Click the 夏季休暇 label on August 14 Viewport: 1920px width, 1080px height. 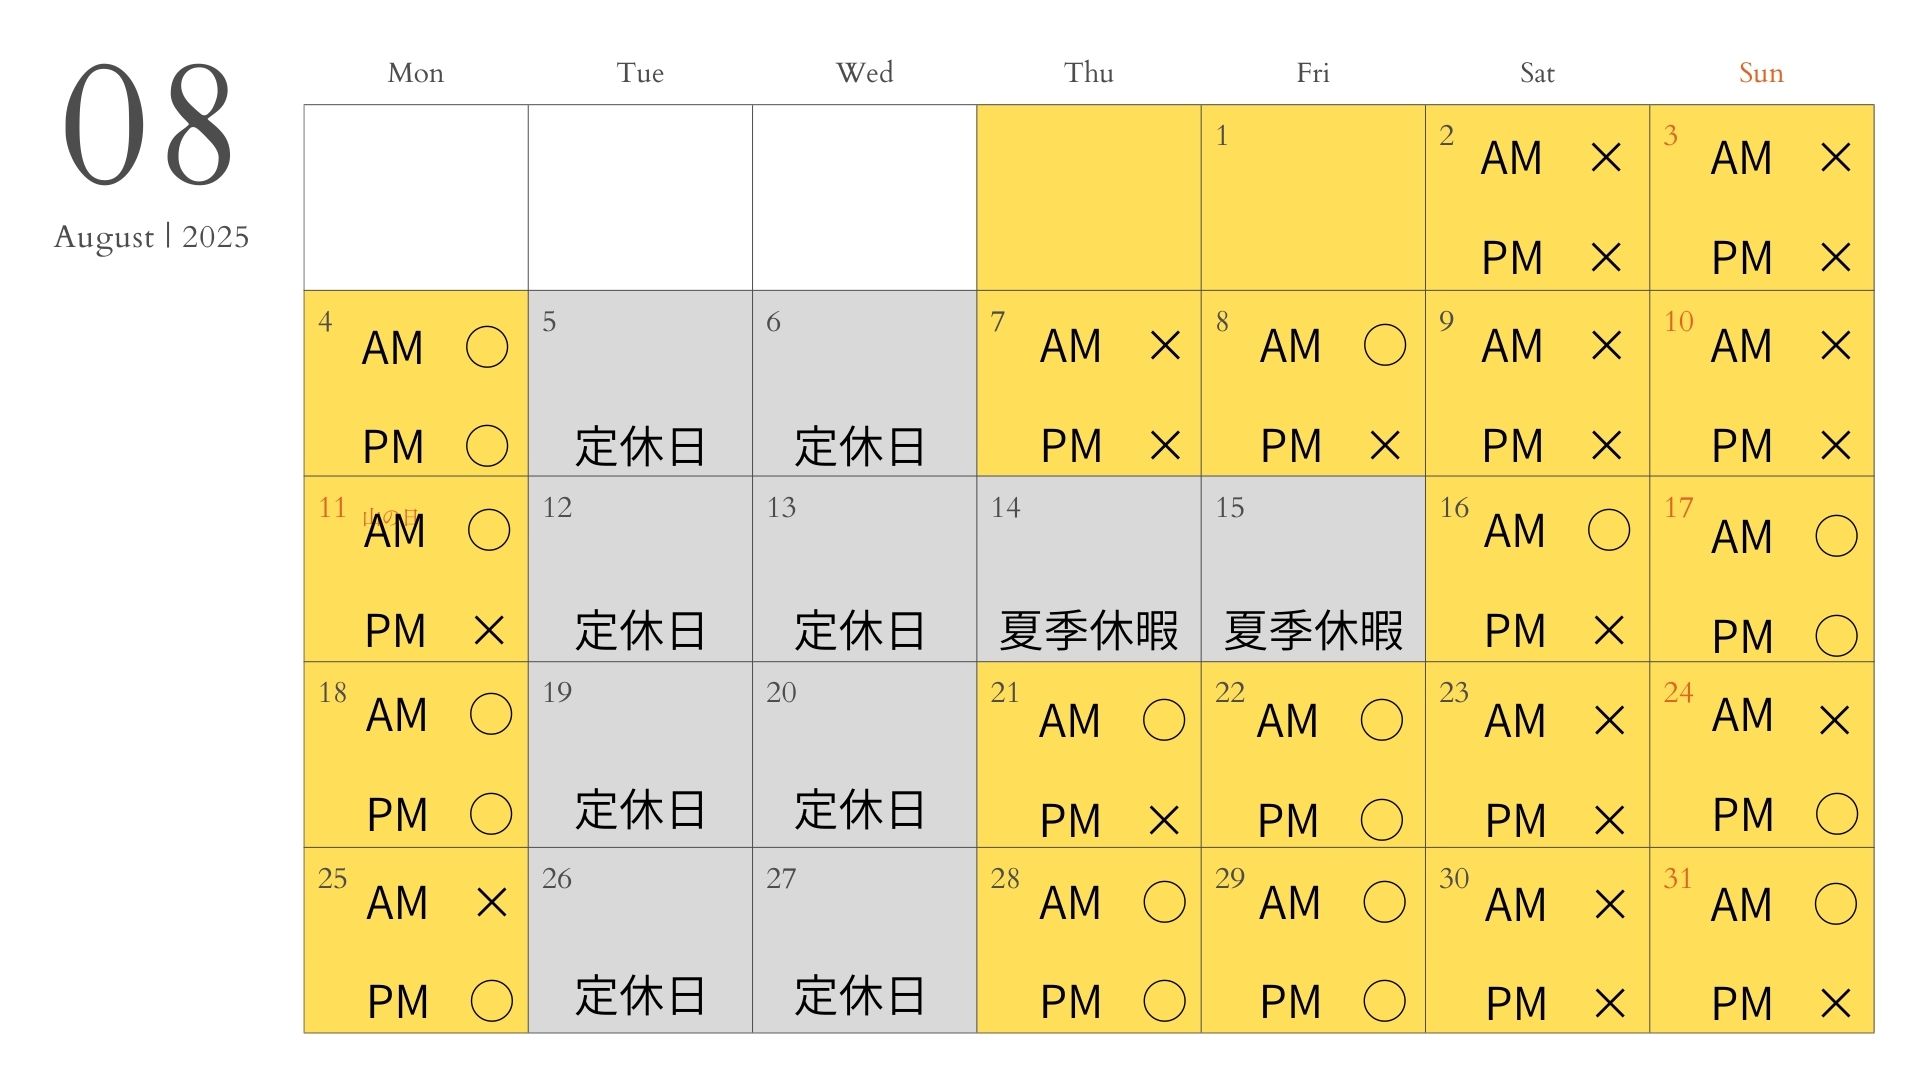(1089, 631)
